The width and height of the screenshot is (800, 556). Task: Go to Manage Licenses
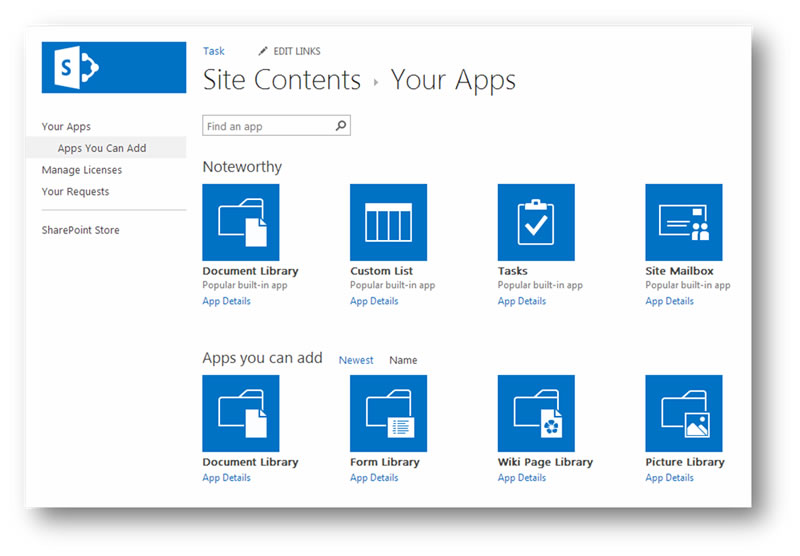pyautogui.click(x=82, y=170)
